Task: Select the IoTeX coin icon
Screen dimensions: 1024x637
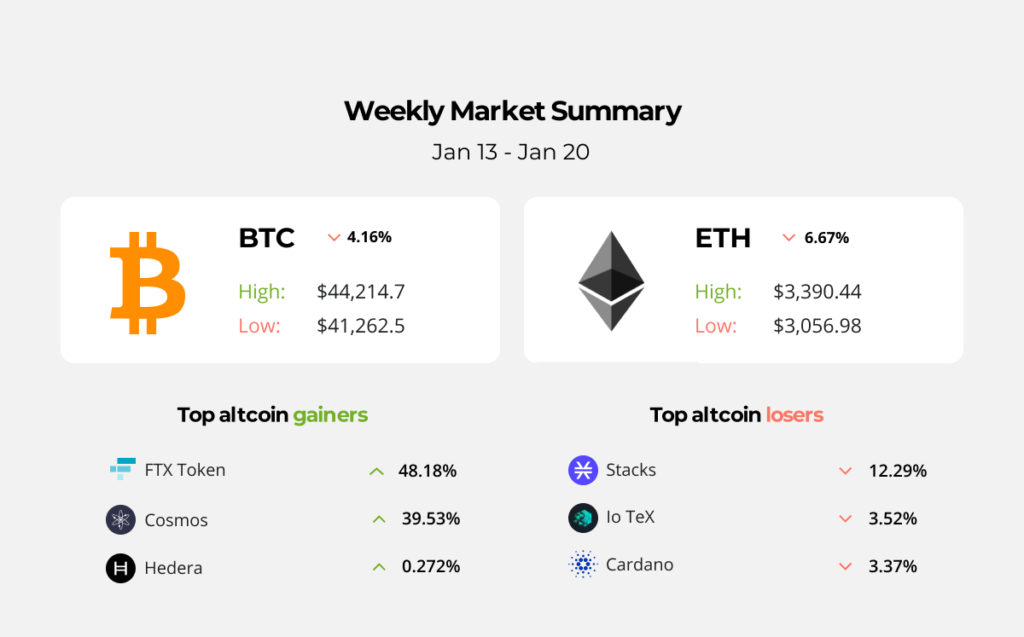Action: click(583, 518)
